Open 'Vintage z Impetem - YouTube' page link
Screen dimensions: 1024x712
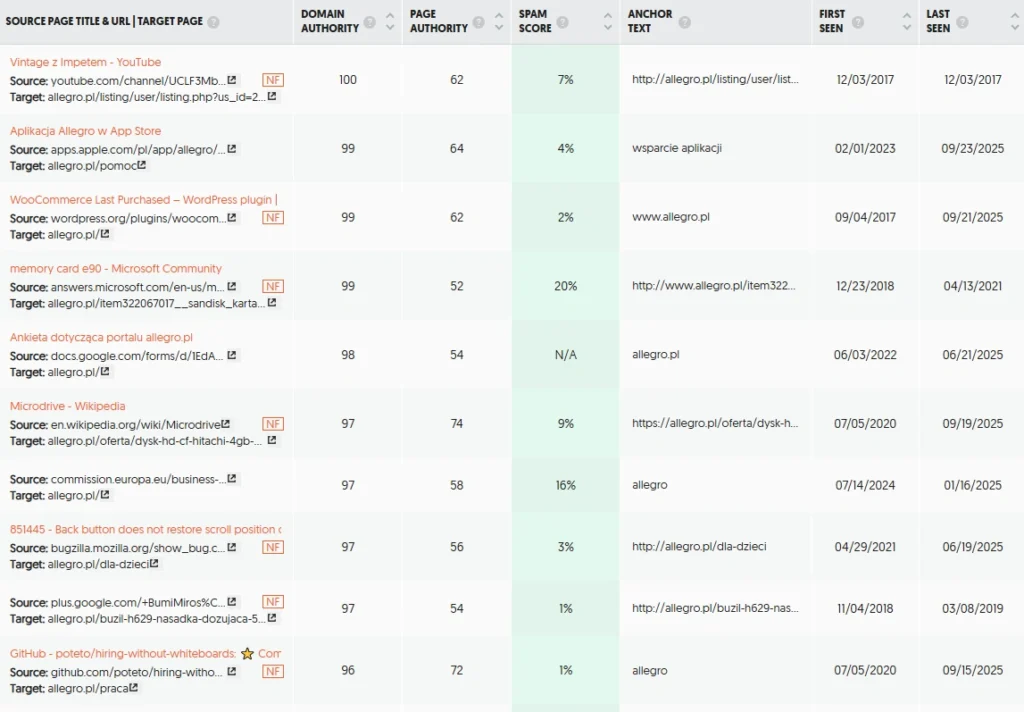85,62
